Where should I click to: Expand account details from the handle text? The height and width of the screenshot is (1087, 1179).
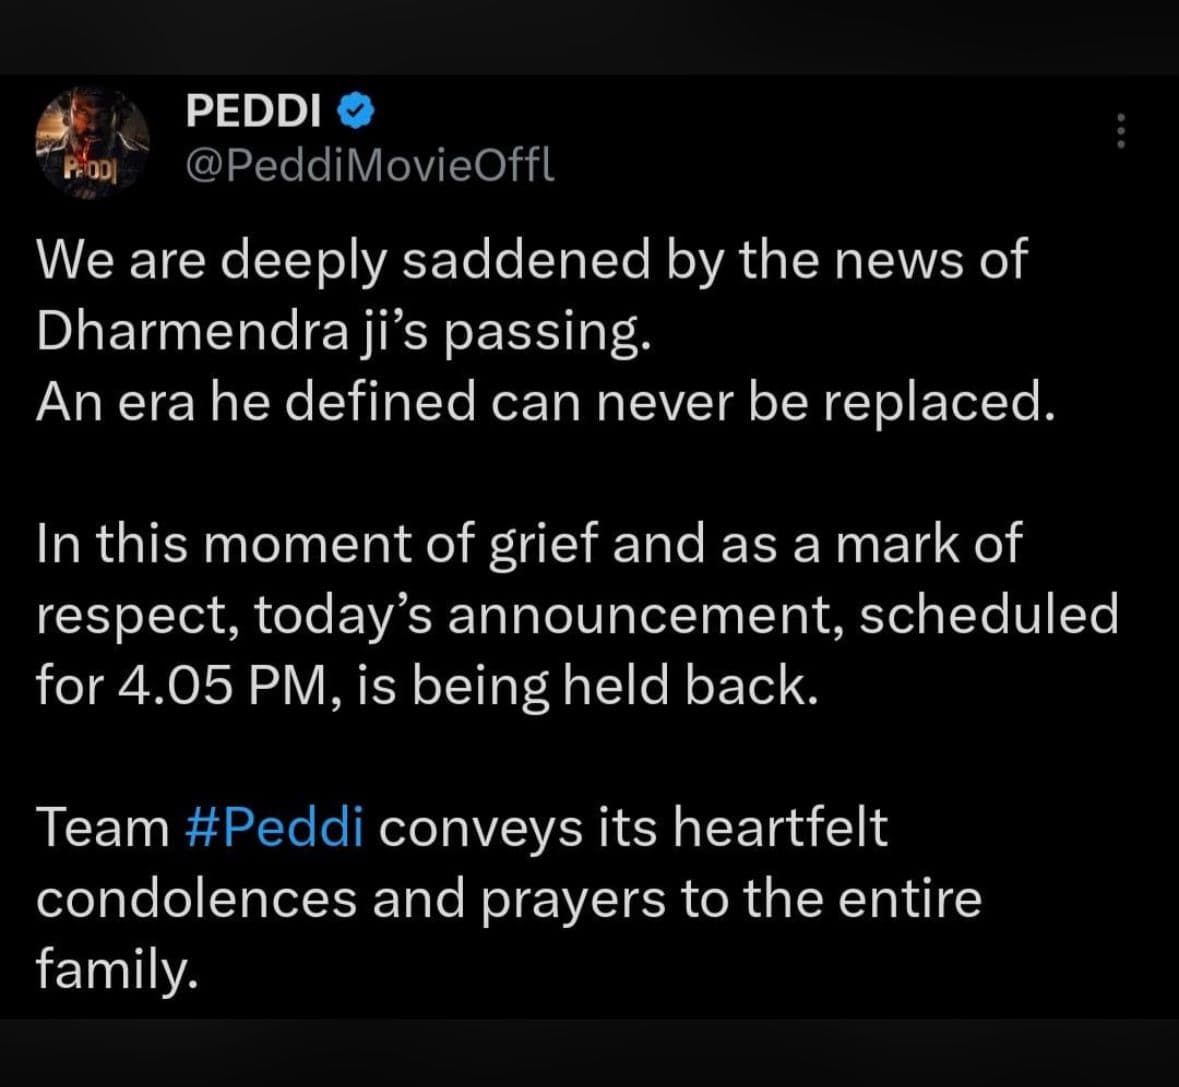point(370,166)
